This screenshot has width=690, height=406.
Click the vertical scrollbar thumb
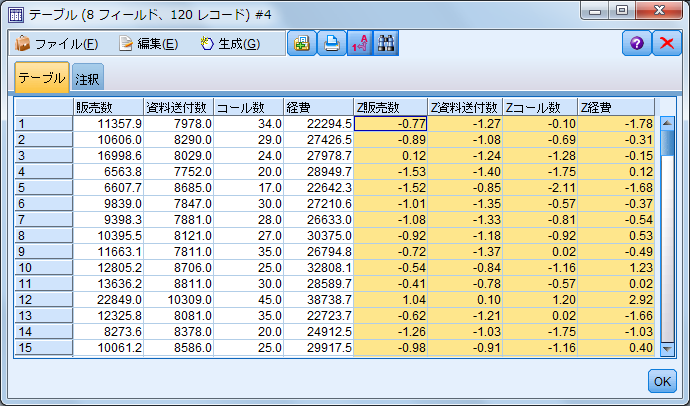click(667, 143)
